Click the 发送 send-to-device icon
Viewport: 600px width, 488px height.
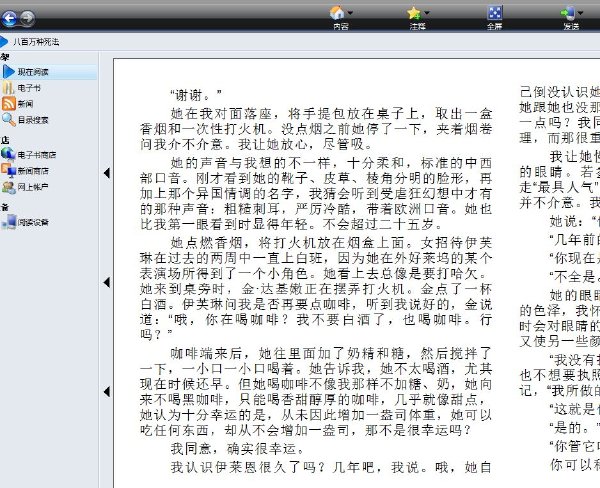(x=568, y=13)
